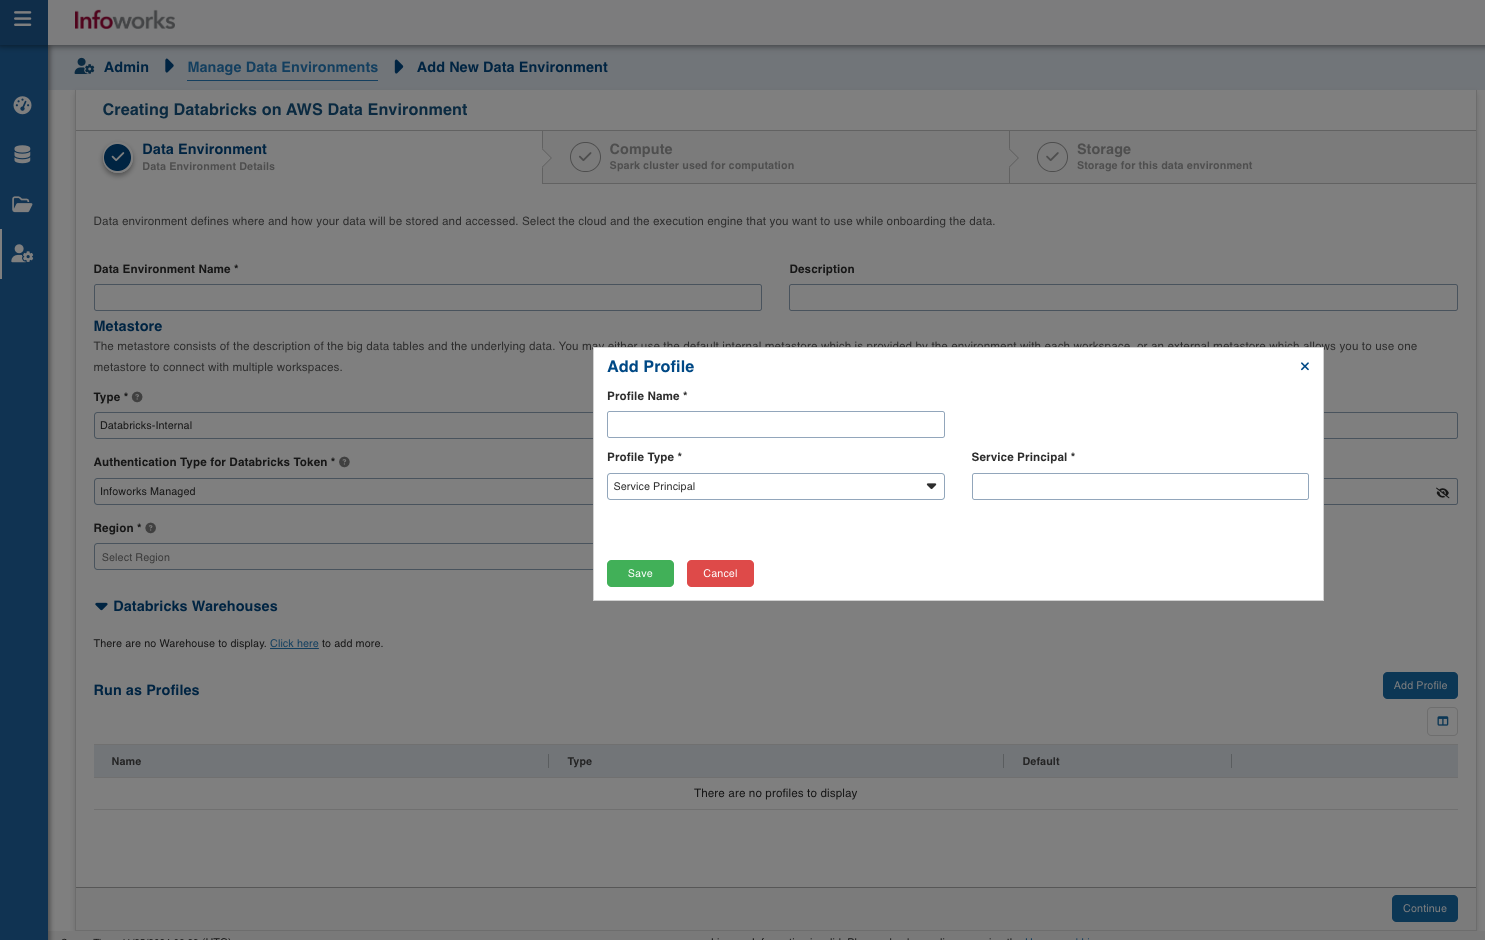Sort profiles by Name column
The height and width of the screenshot is (940, 1485).
[x=126, y=761]
